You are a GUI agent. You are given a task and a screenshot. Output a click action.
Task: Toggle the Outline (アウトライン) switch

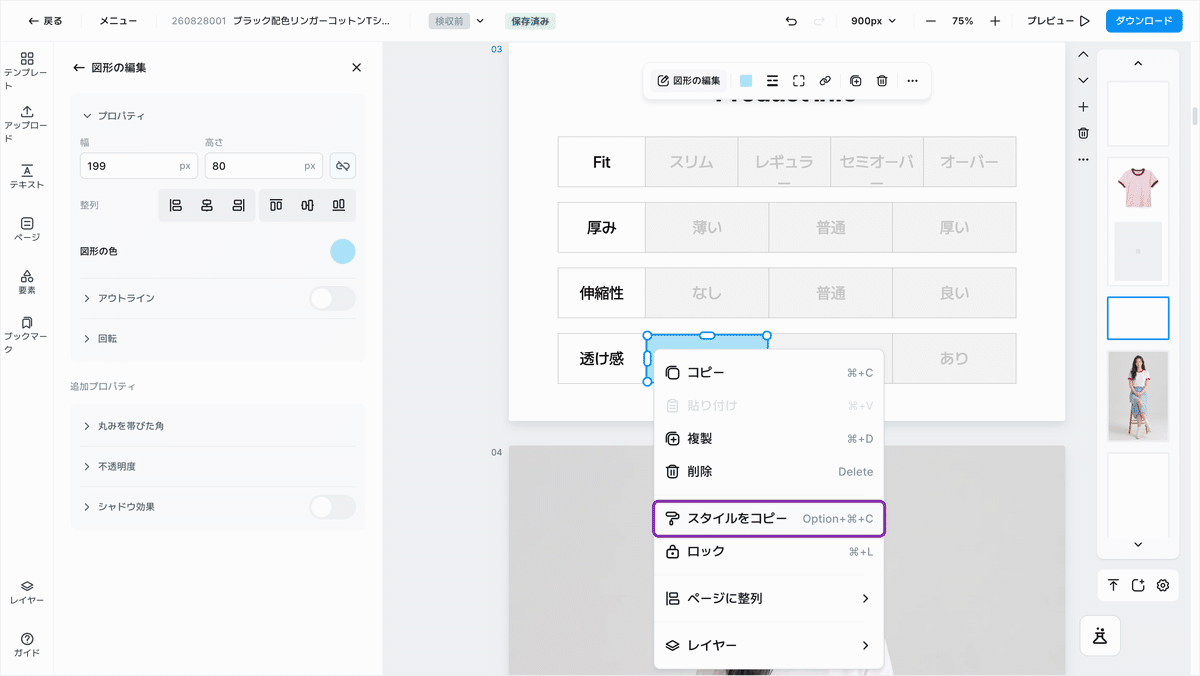[x=332, y=298]
